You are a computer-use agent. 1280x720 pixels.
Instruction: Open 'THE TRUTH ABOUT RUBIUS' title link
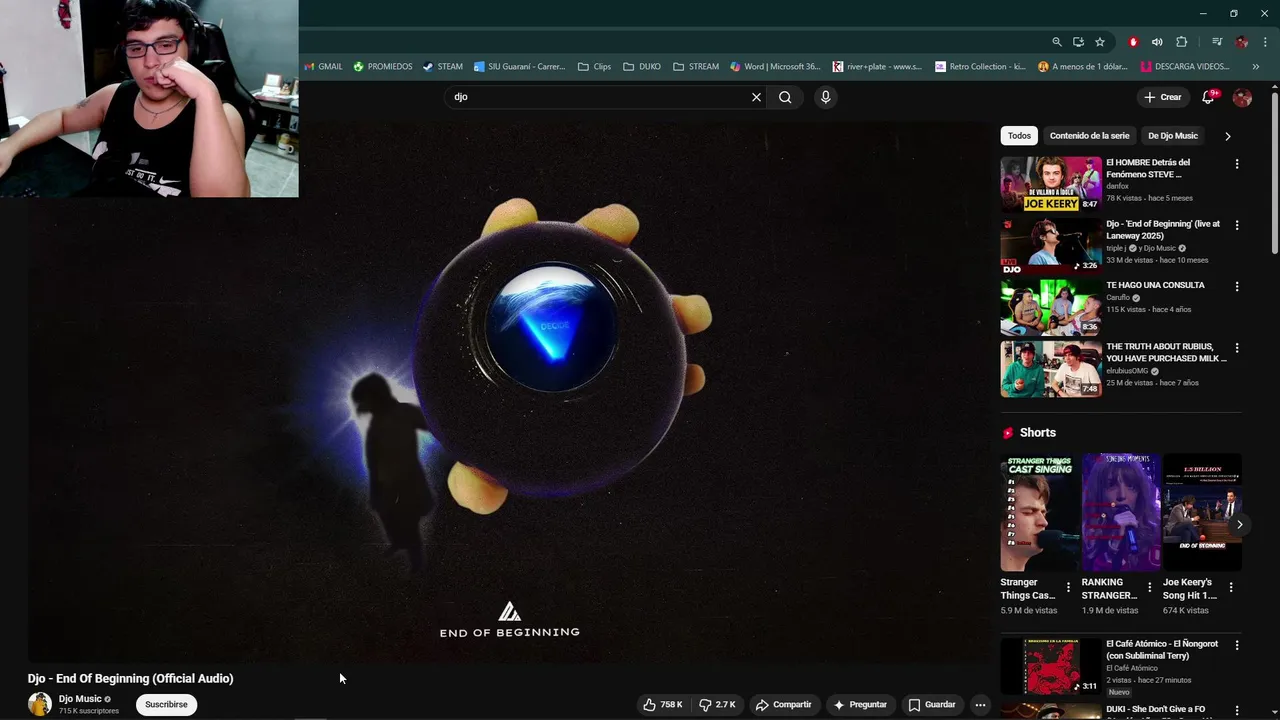point(1165,352)
